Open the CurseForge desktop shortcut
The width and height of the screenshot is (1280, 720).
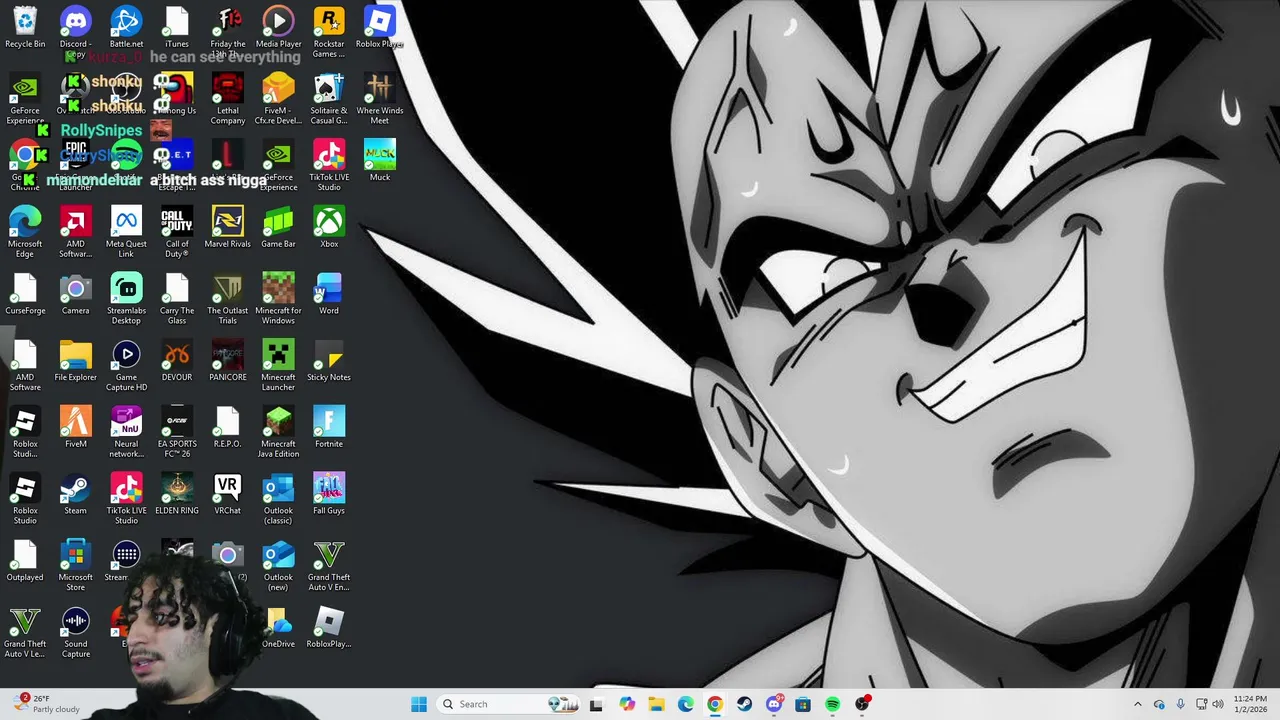tap(25, 294)
